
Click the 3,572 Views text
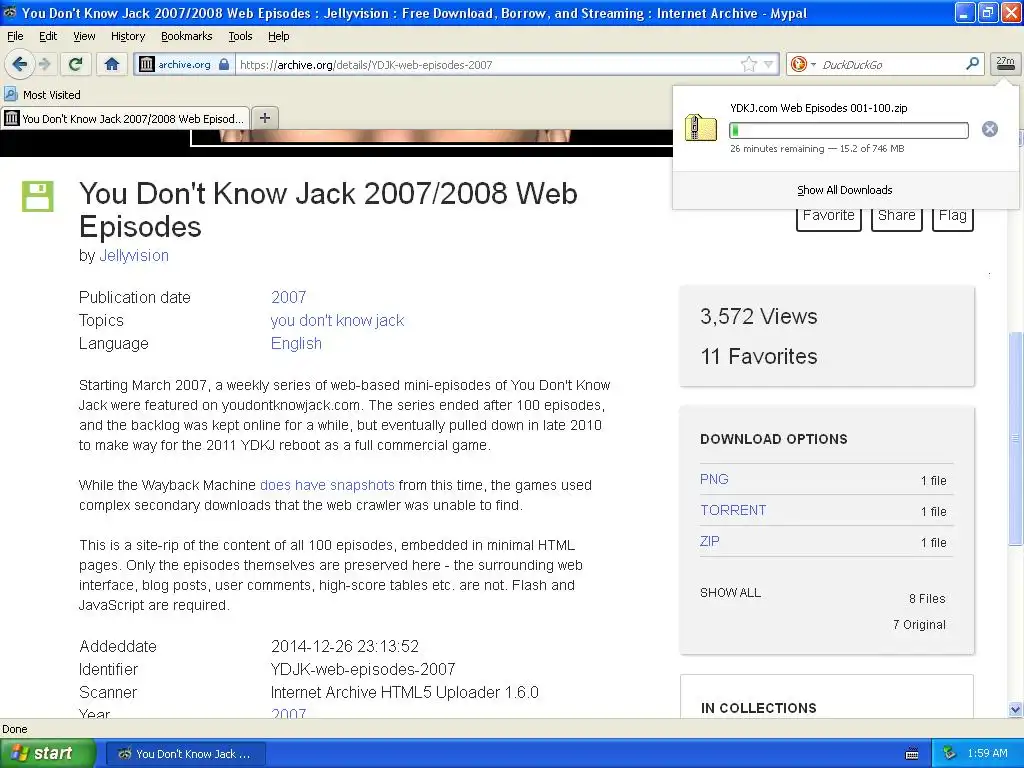tap(759, 317)
